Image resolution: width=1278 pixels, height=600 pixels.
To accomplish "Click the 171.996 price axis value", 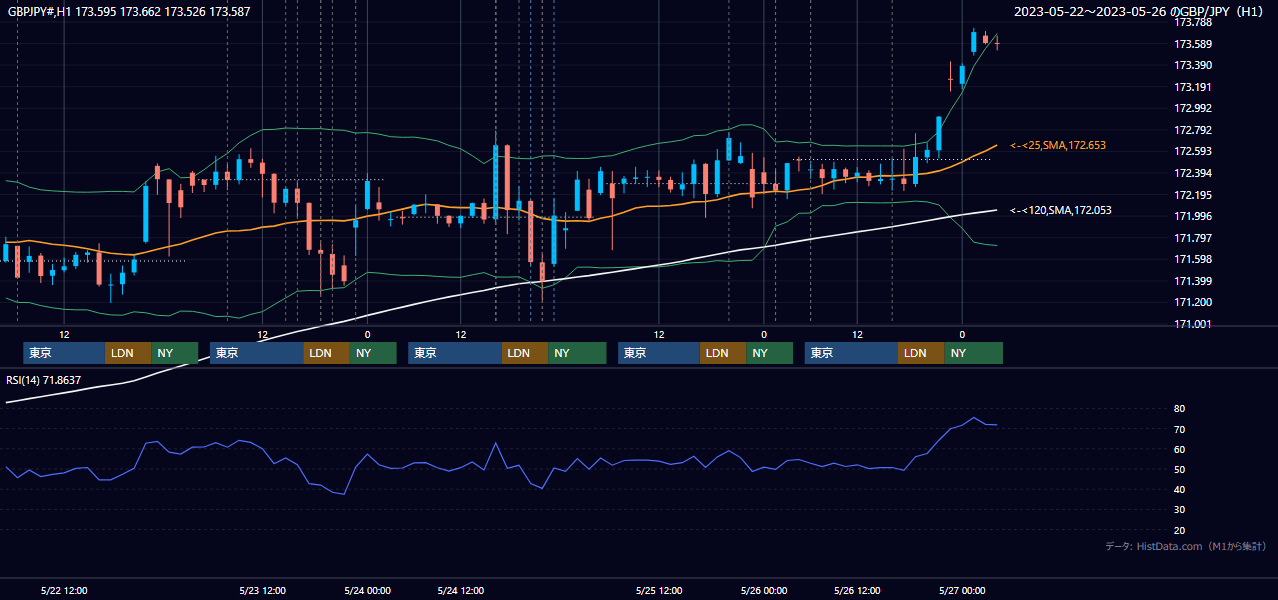I will [1192, 216].
